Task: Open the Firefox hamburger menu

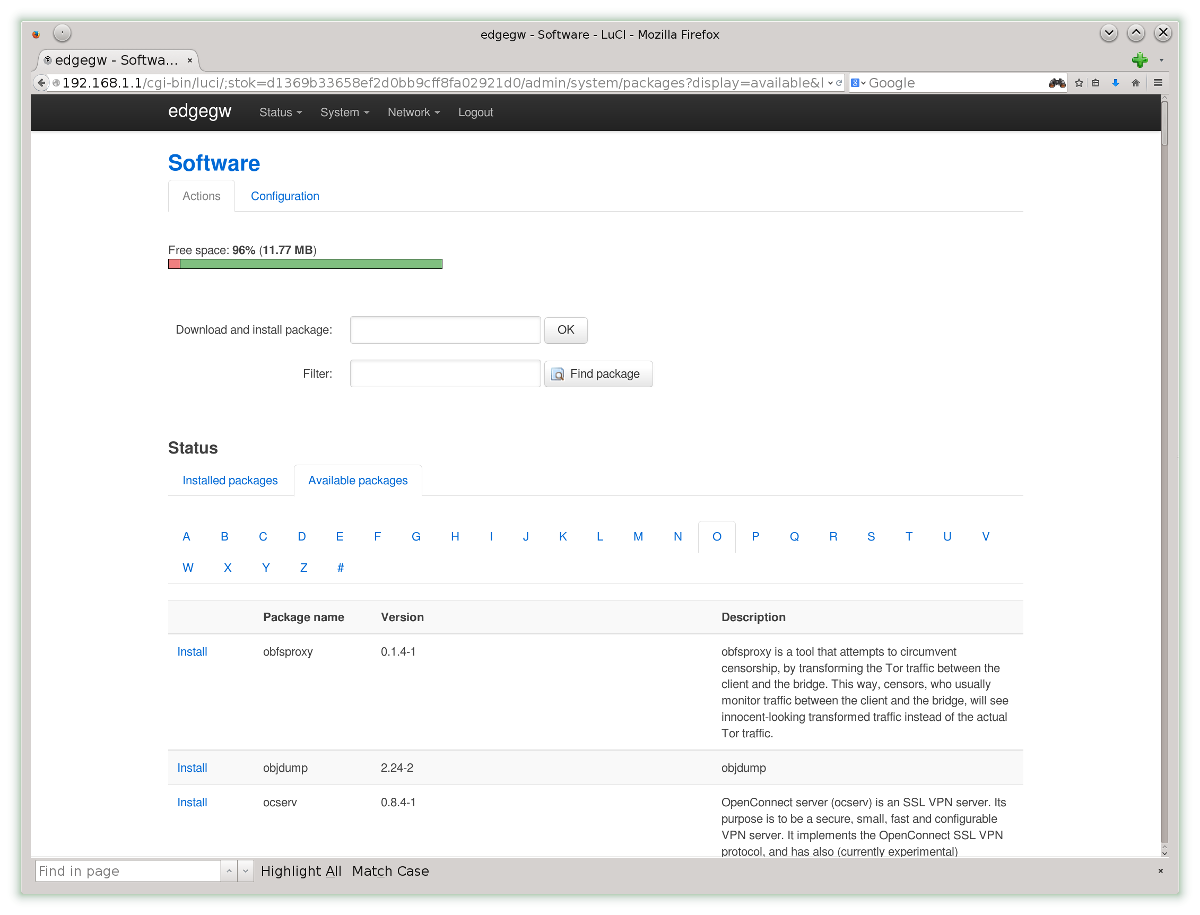Action: pos(1158,83)
